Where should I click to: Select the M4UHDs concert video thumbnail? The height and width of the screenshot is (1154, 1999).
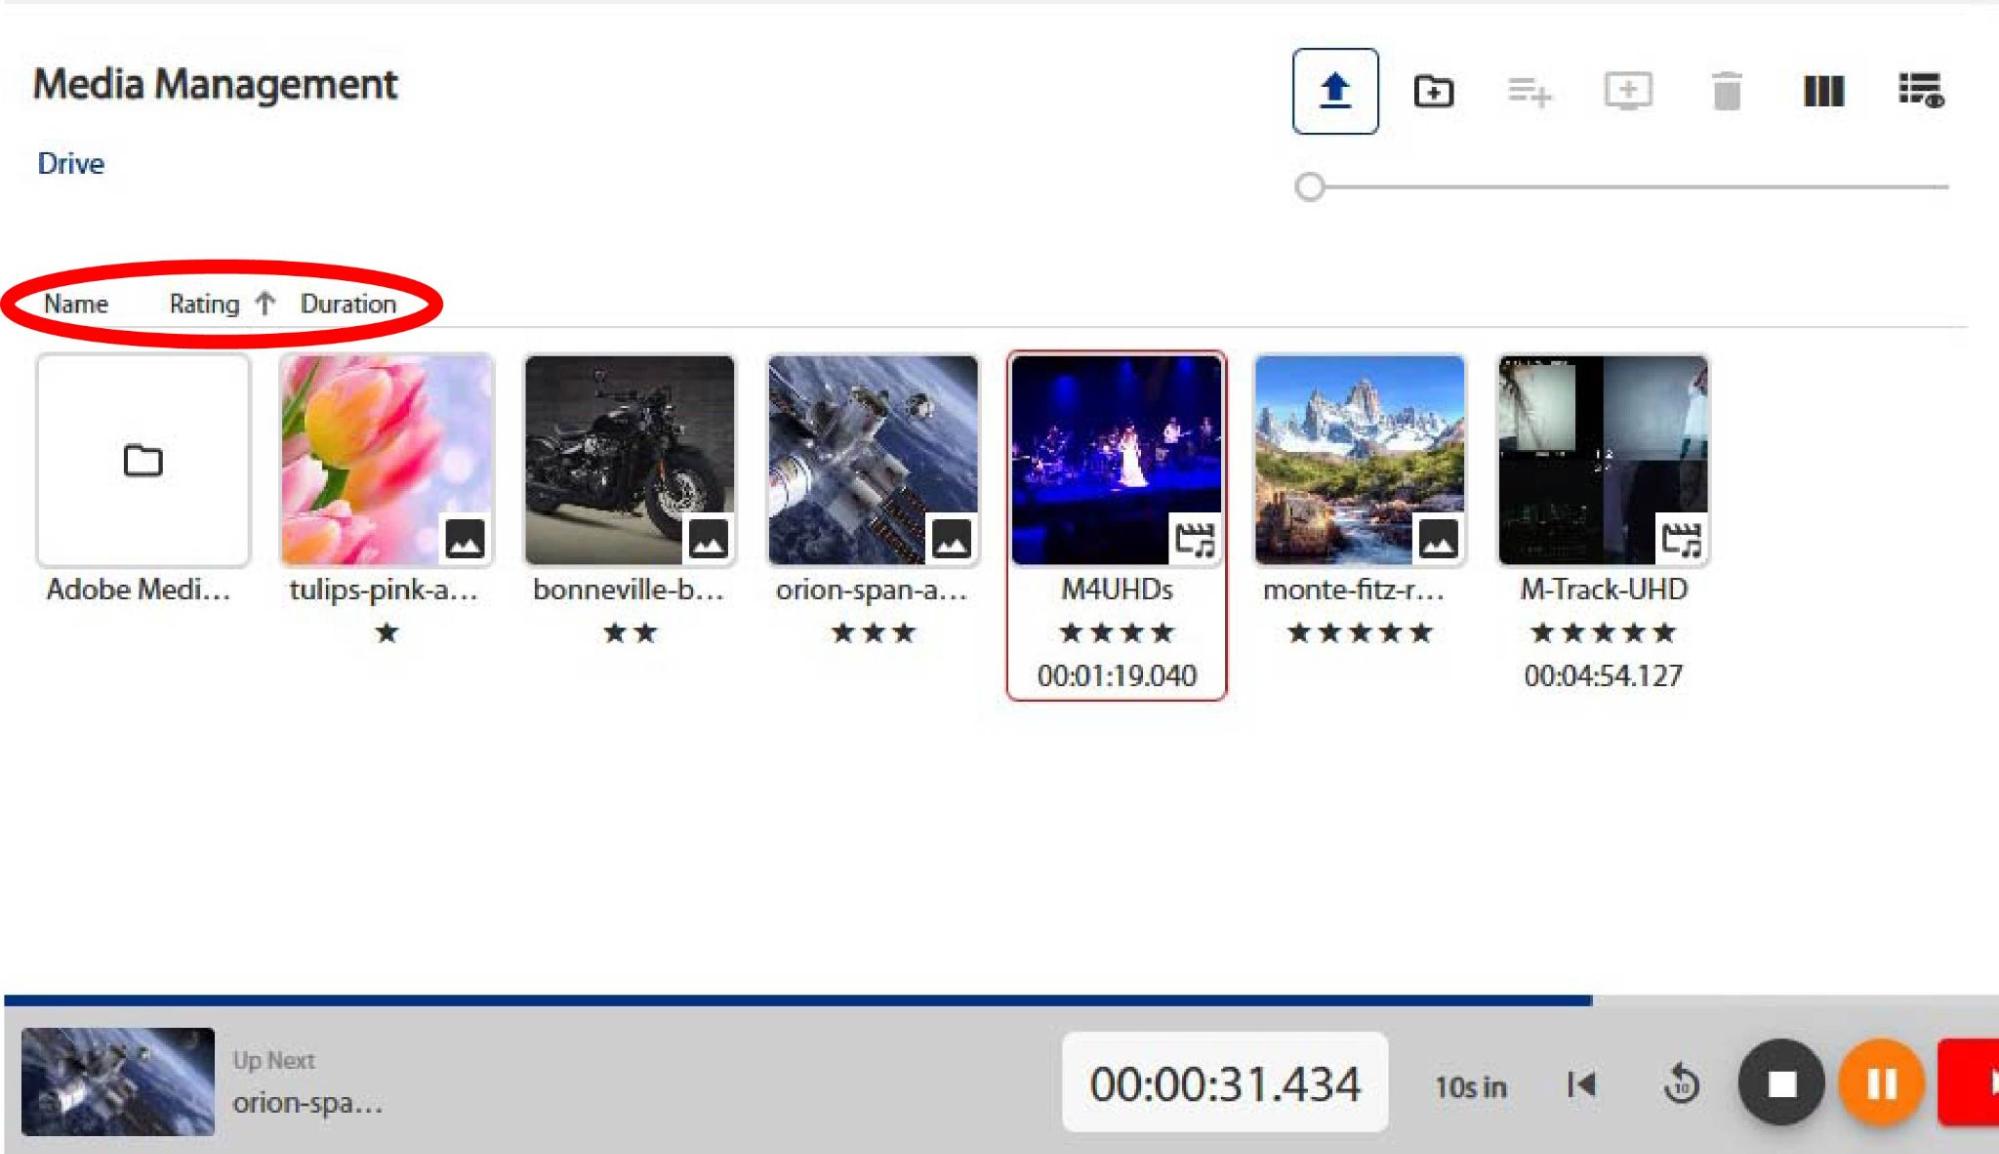coord(1117,460)
